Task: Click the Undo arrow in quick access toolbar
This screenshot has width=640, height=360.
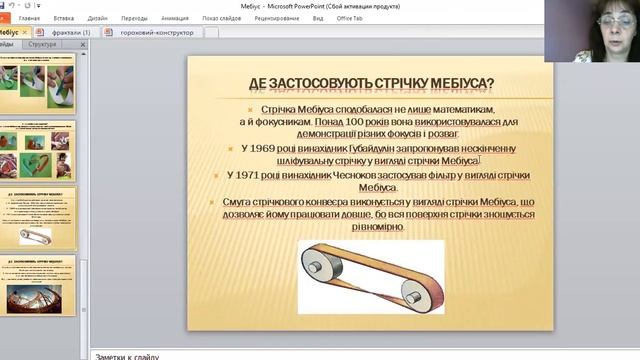Action: click(12, 5)
